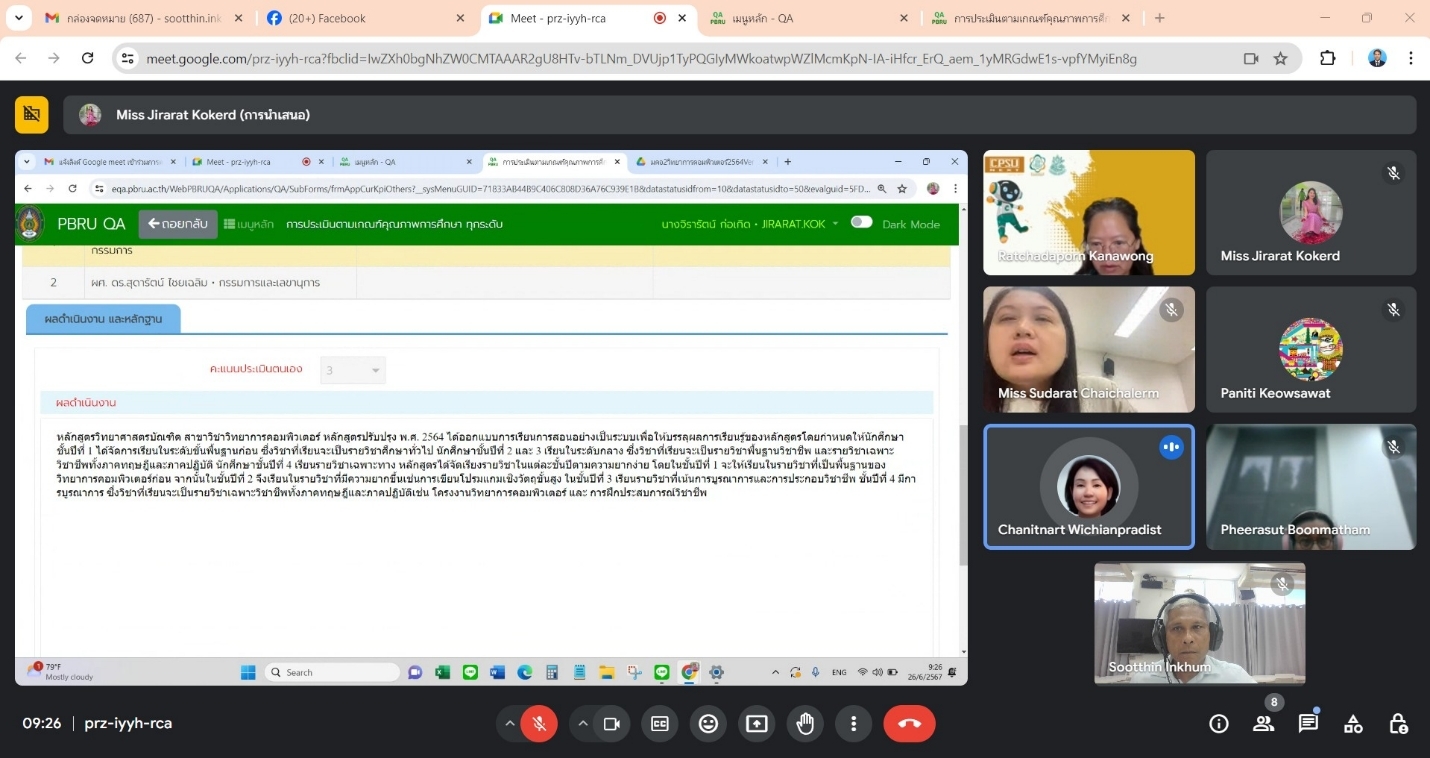Expand audio settings arrow beside microphone
Screen dimensions: 1430x758
(510, 724)
